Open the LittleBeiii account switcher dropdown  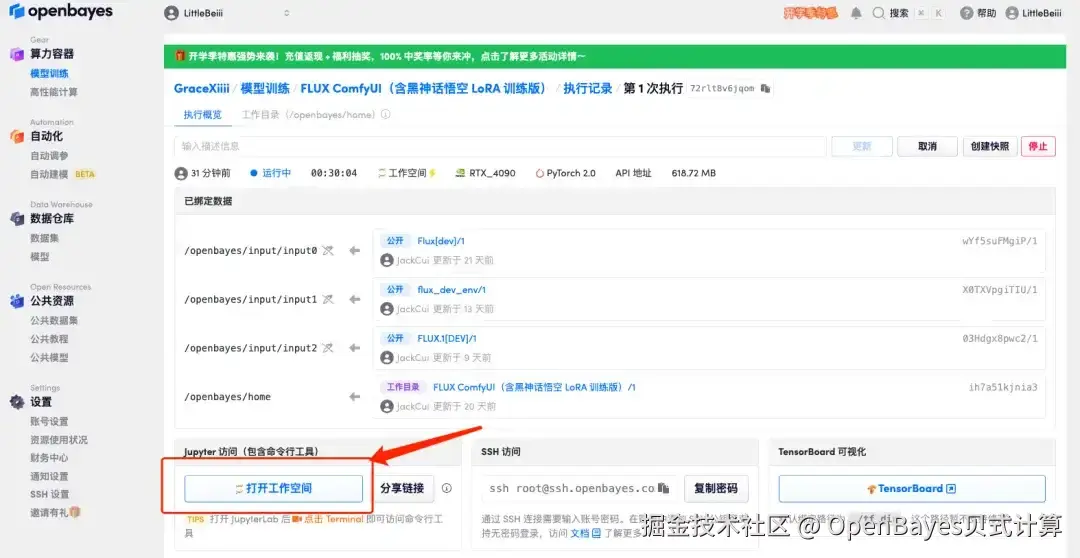228,13
